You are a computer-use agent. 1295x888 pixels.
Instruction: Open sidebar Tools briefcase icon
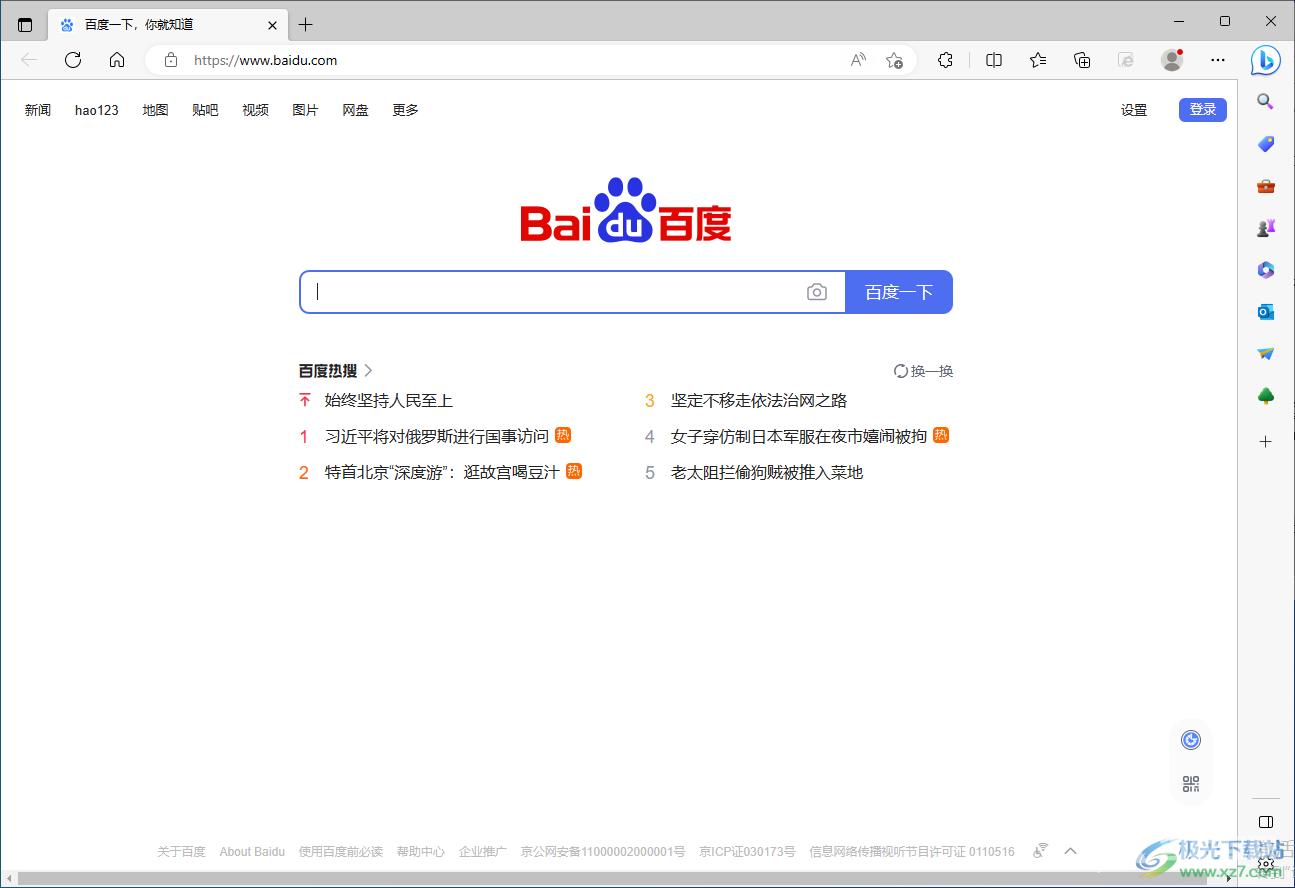coord(1265,186)
